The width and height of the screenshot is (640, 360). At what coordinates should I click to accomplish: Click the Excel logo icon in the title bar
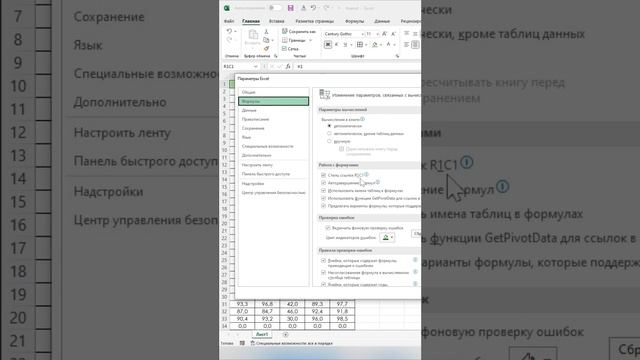coord(227,8)
